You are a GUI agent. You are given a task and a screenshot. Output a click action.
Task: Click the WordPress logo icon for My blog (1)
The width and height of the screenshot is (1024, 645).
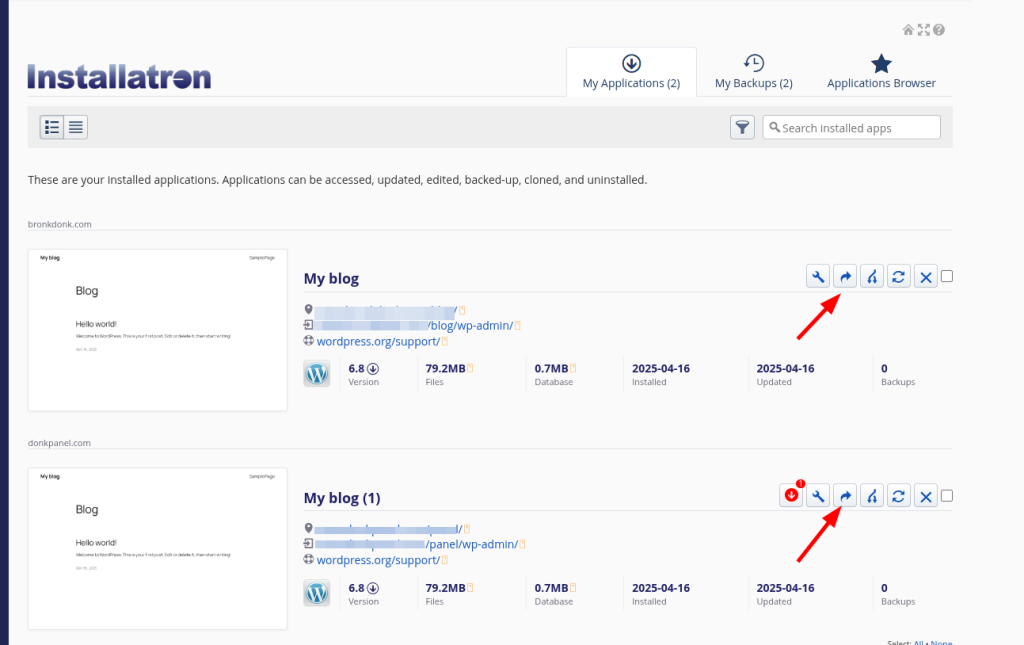pos(317,593)
